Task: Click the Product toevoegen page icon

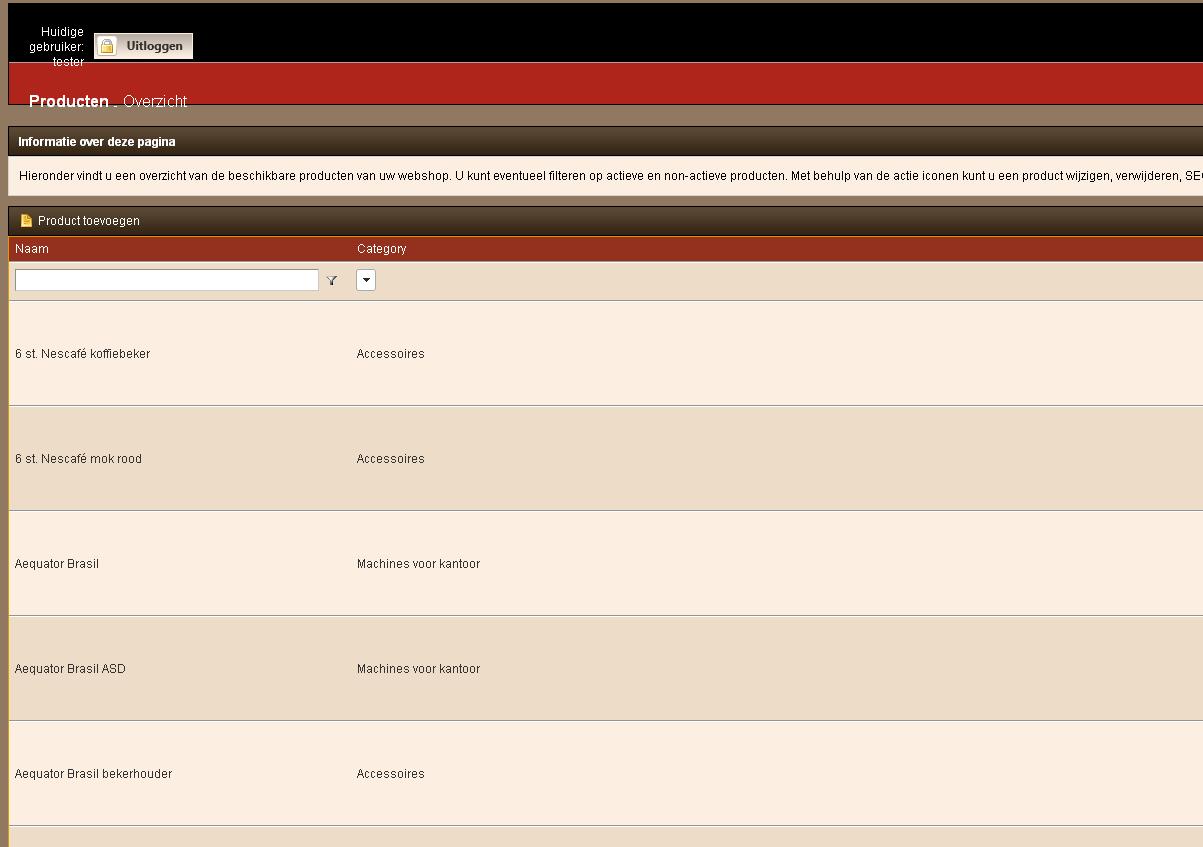Action: pyautogui.click(x=26, y=221)
